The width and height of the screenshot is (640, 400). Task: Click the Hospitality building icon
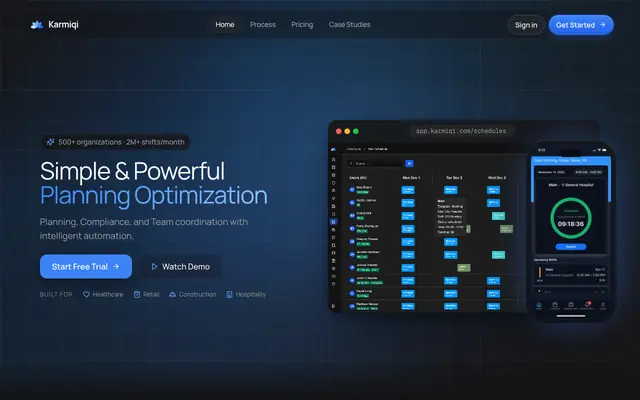tap(229, 294)
